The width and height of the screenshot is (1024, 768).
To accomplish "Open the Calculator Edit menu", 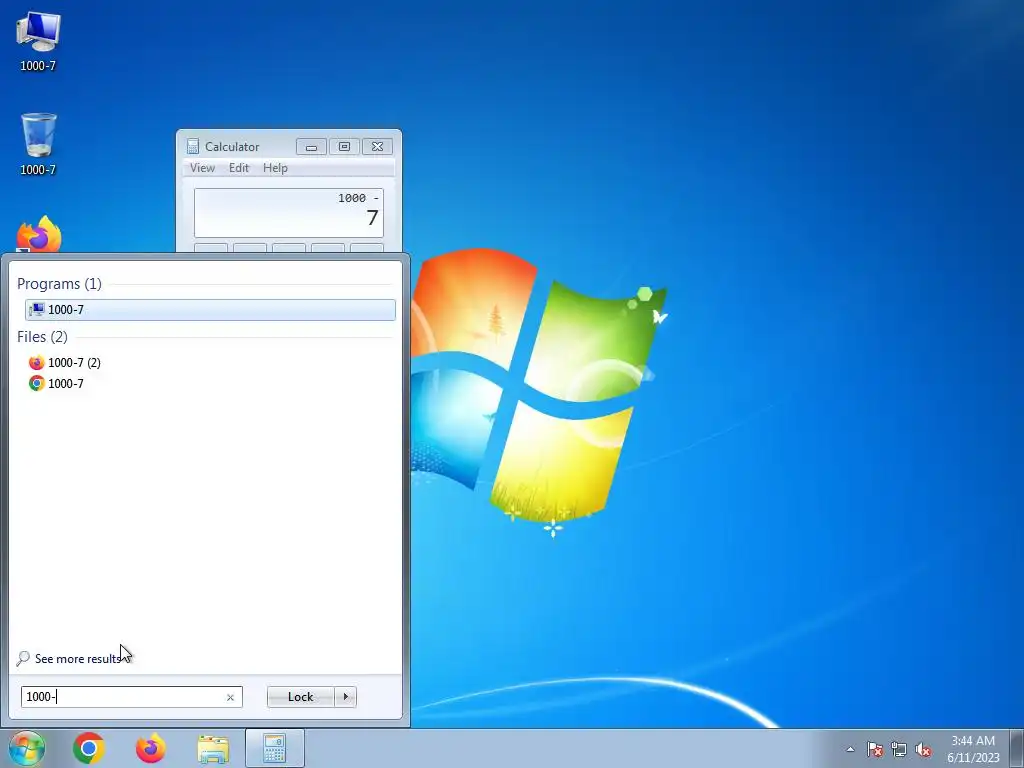I will 238,168.
